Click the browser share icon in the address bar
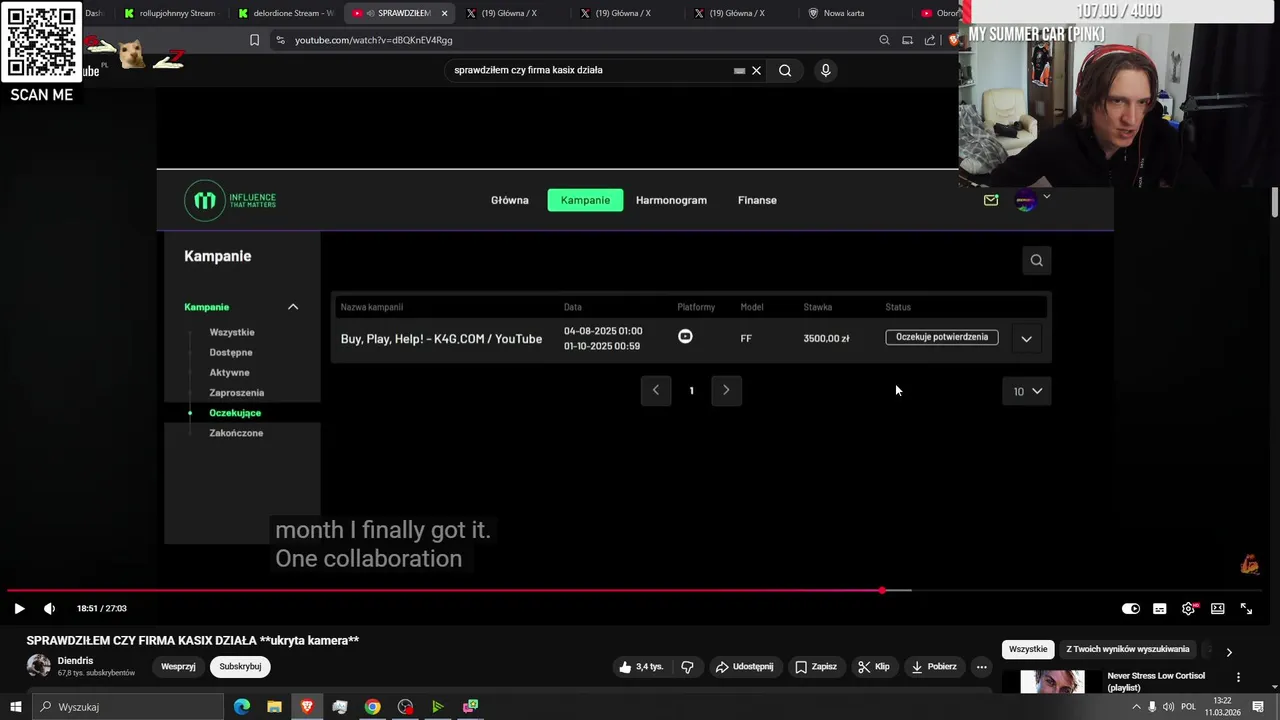The image size is (1280, 720). [x=930, y=40]
